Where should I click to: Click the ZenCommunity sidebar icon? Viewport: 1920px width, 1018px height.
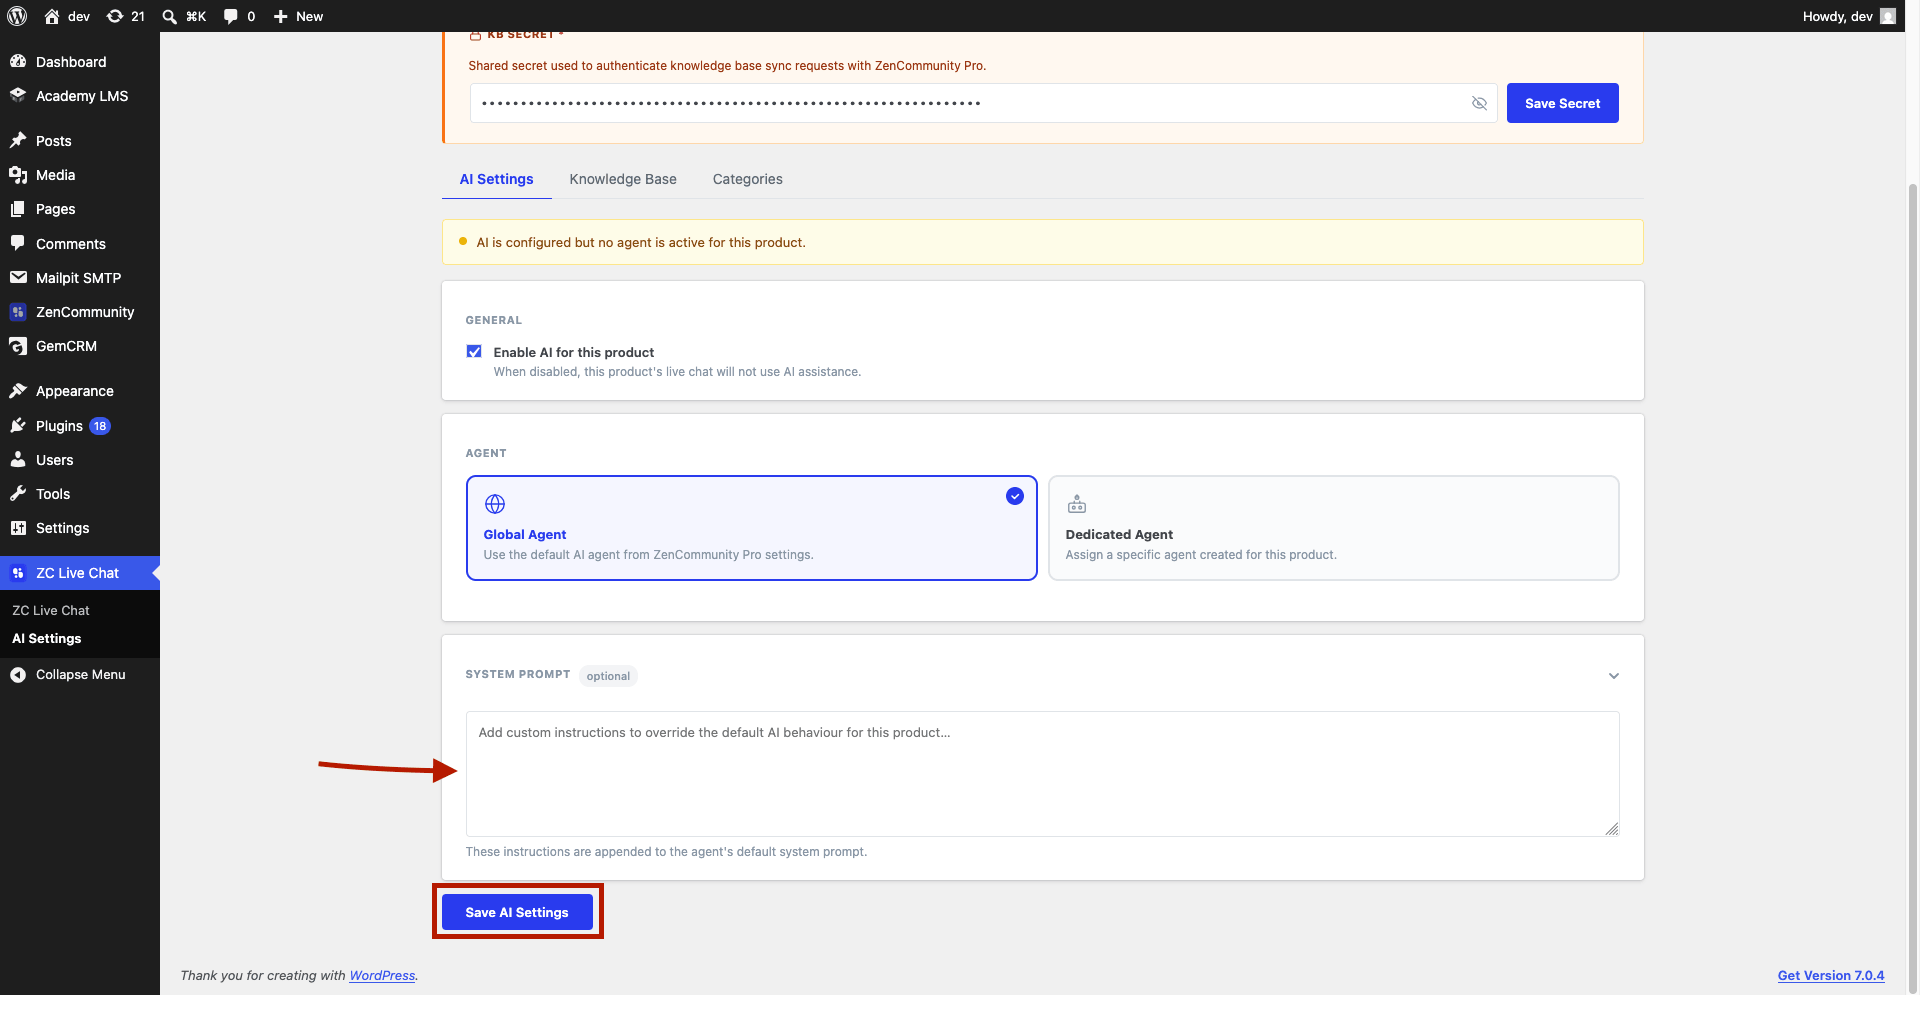click(x=18, y=312)
